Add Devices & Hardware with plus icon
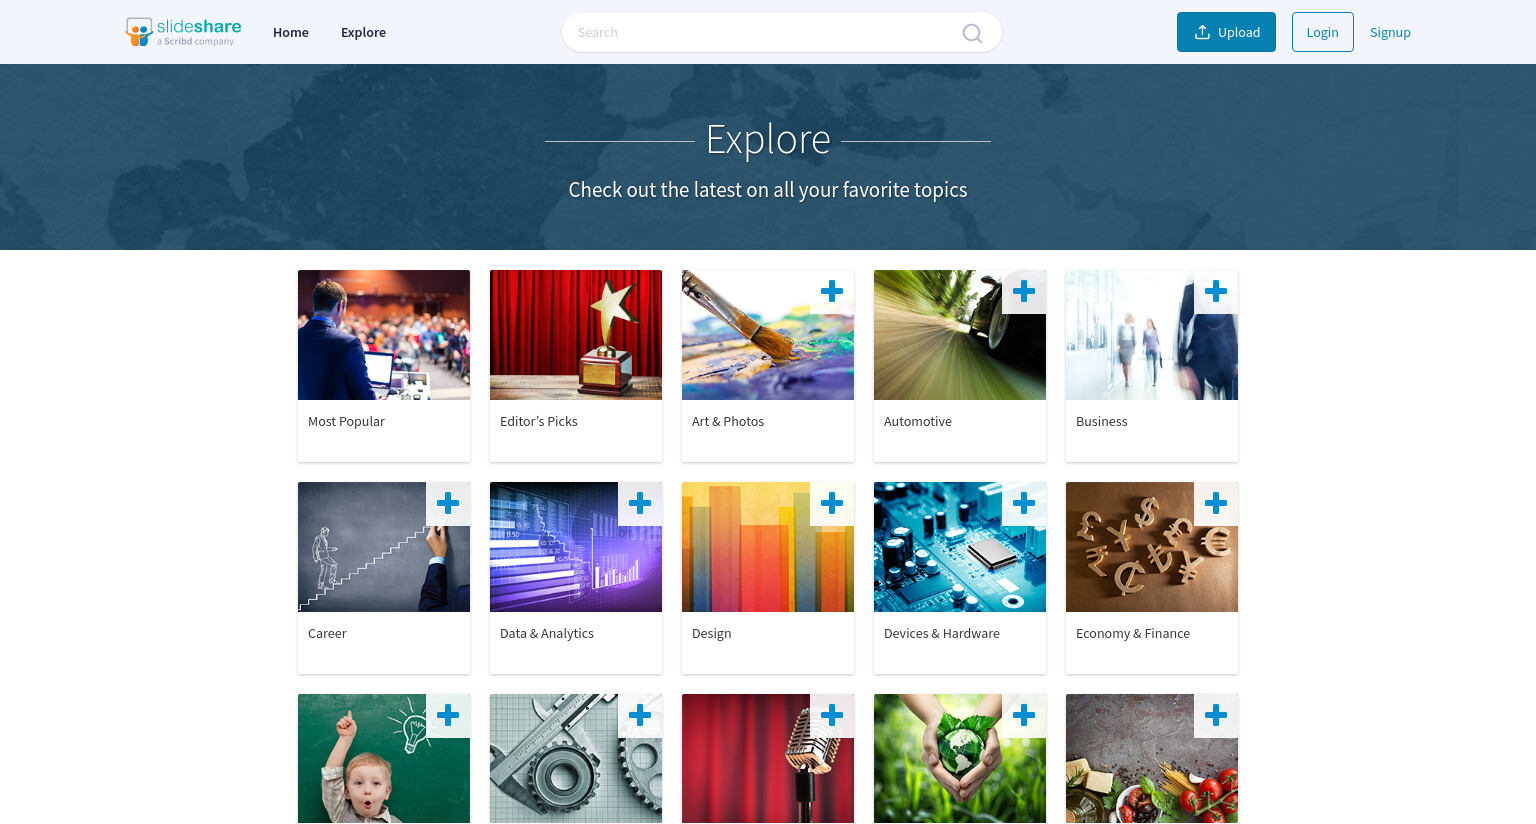Screen dimensions: 1536x824 (x=1024, y=503)
